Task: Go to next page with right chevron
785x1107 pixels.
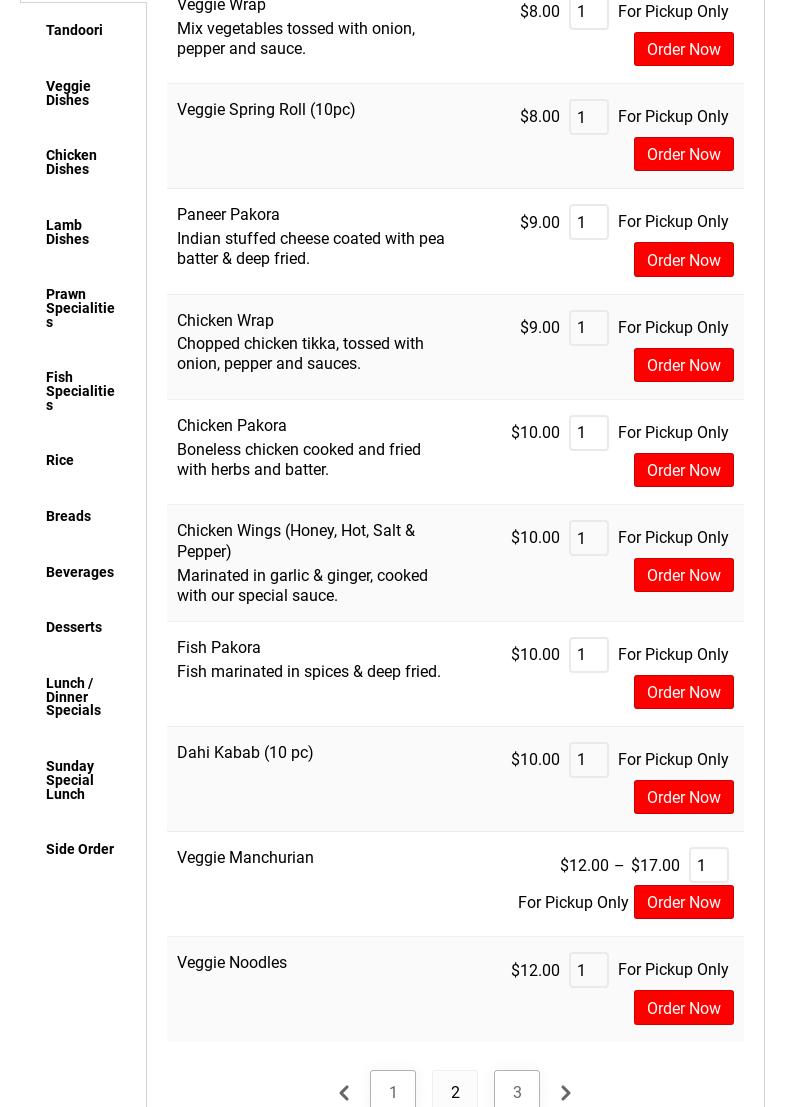Action: tap(566, 1093)
